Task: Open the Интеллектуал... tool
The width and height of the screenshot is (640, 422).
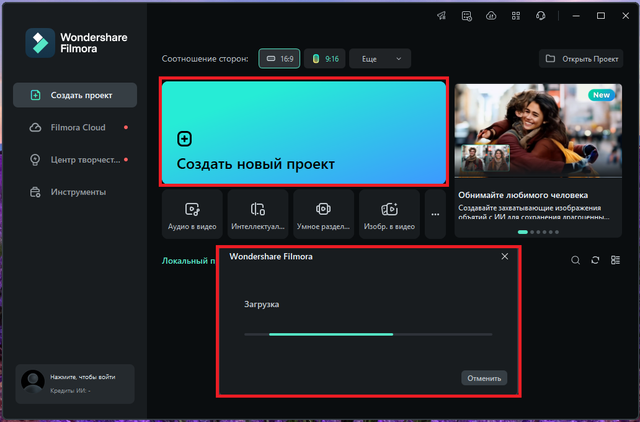Action: pos(258,214)
